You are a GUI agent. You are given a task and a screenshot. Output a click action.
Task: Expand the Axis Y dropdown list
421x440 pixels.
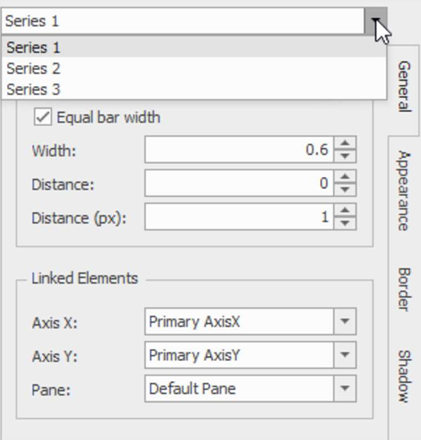click(345, 355)
